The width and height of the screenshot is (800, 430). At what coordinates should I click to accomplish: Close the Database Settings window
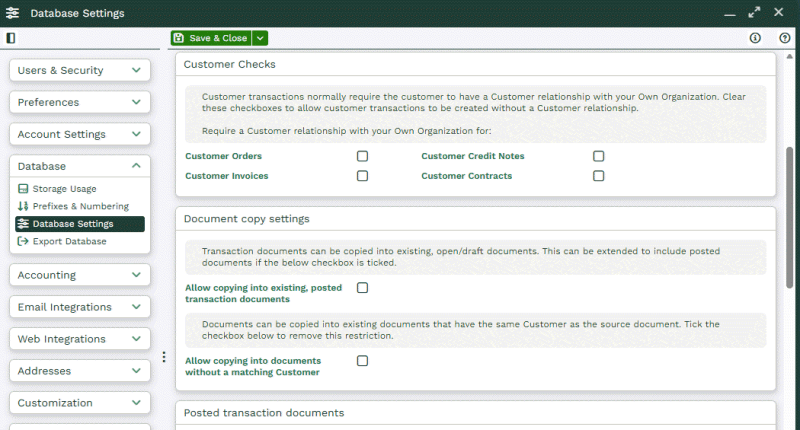[779, 12]
